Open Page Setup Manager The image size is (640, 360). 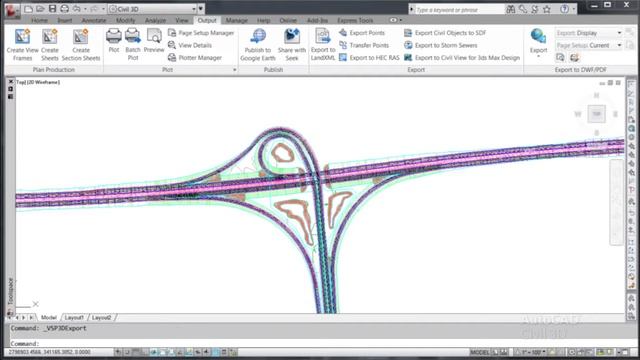[201, 33]
